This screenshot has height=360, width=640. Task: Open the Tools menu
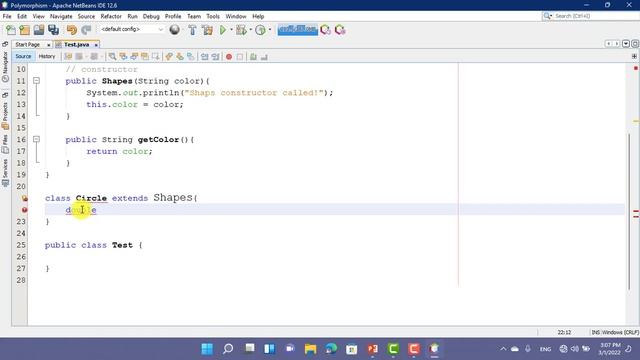tap(213, 16)
